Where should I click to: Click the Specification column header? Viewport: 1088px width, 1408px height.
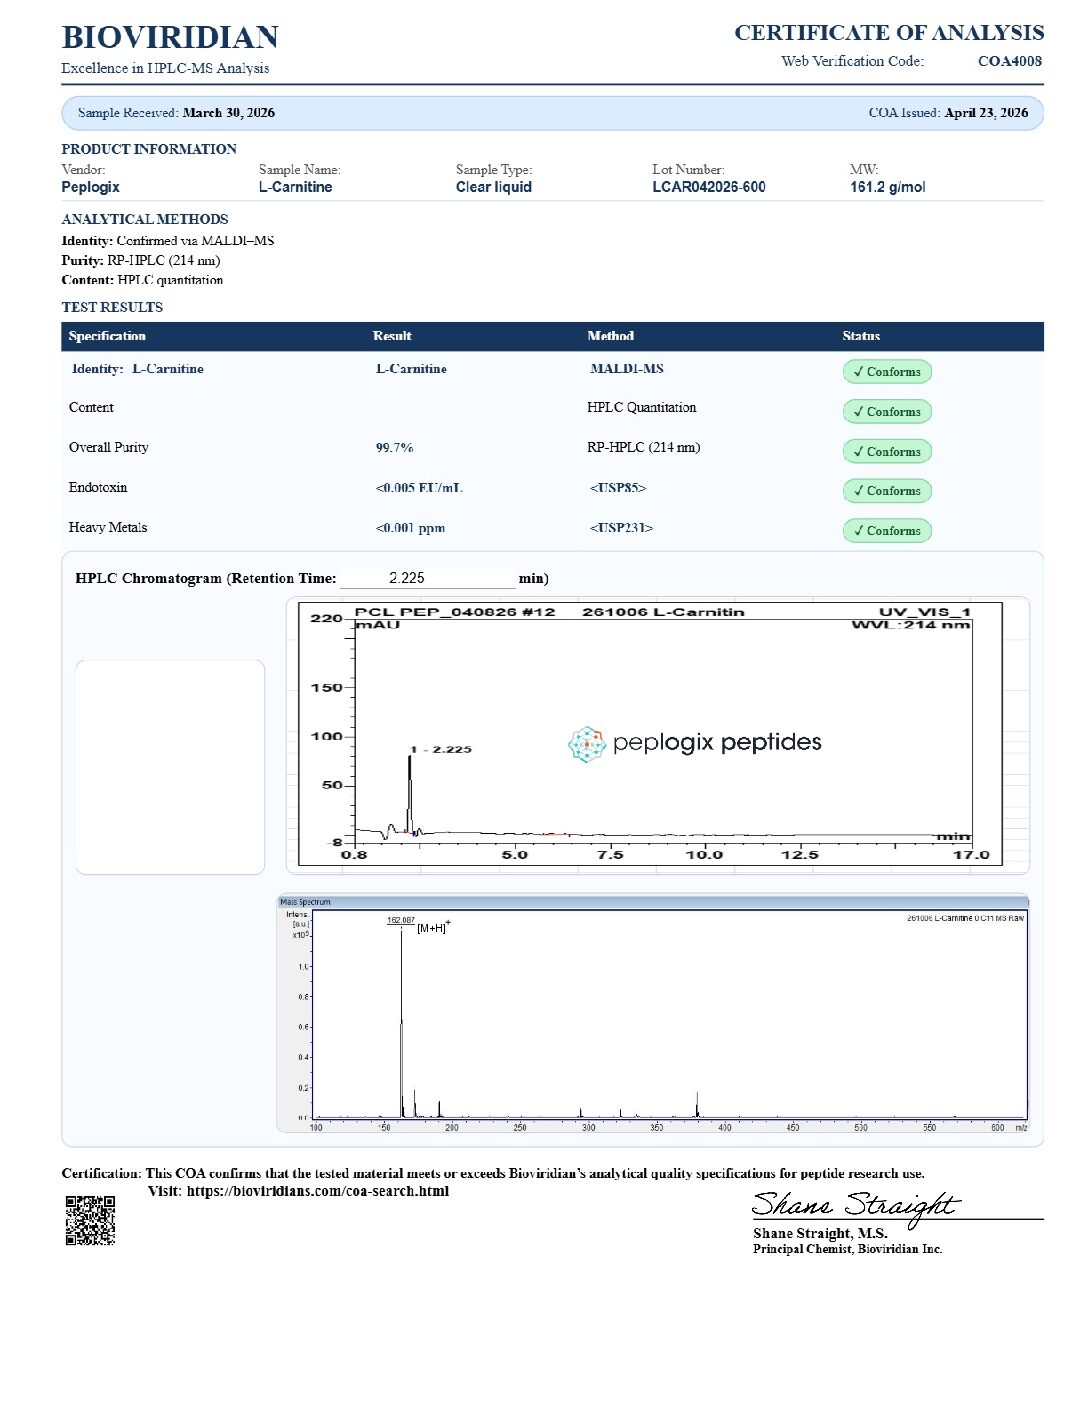point(107,336)
